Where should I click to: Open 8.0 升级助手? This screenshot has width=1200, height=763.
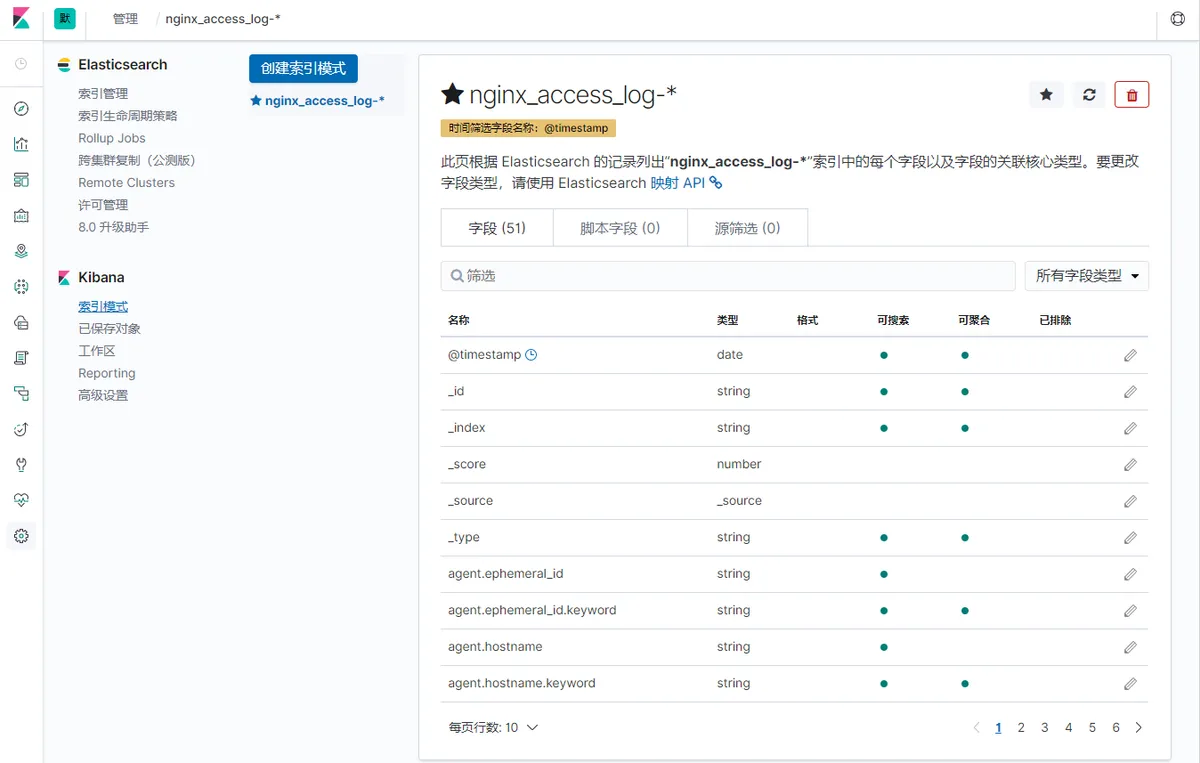pyautogui.click(x=114, y=227)
